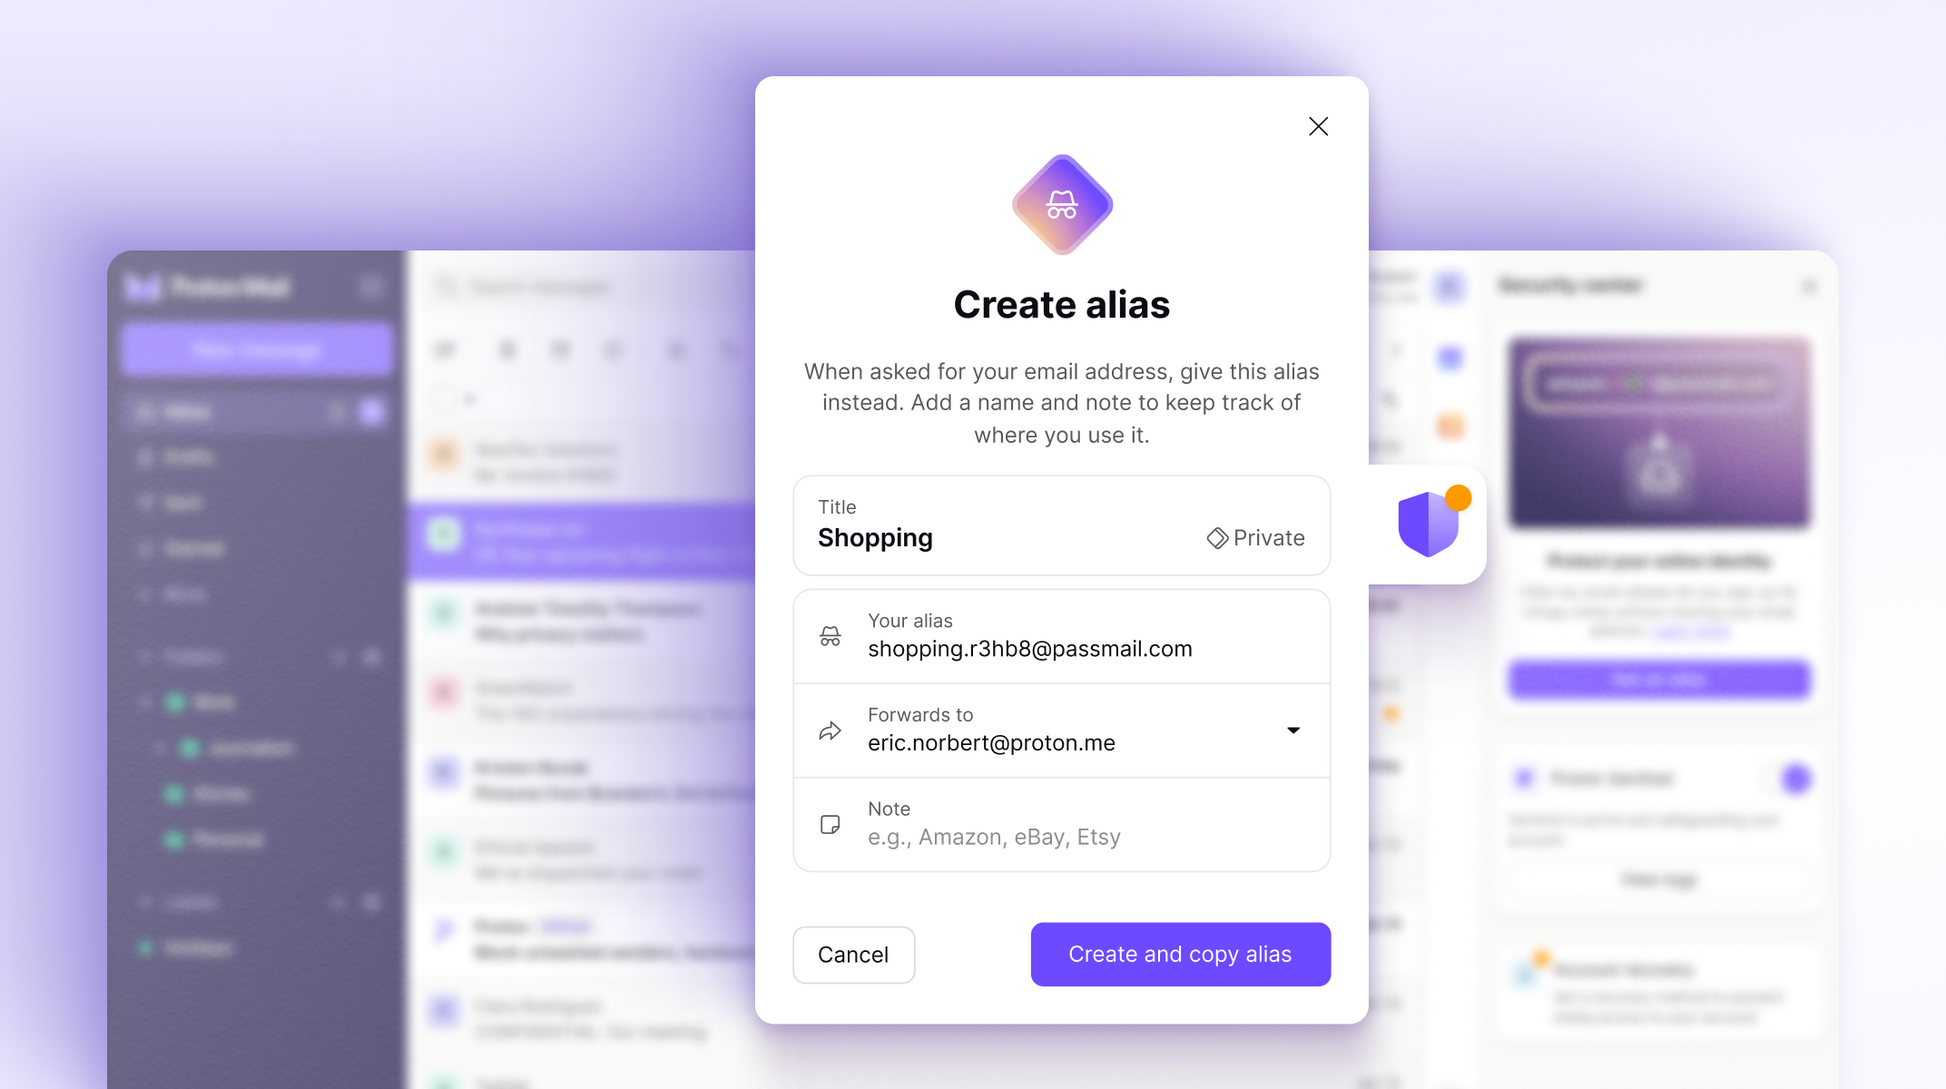Click the Private diamond icon next to Shopping
The width and height of the screenshot is (1946, 1089).
[x=1216, y=536]
